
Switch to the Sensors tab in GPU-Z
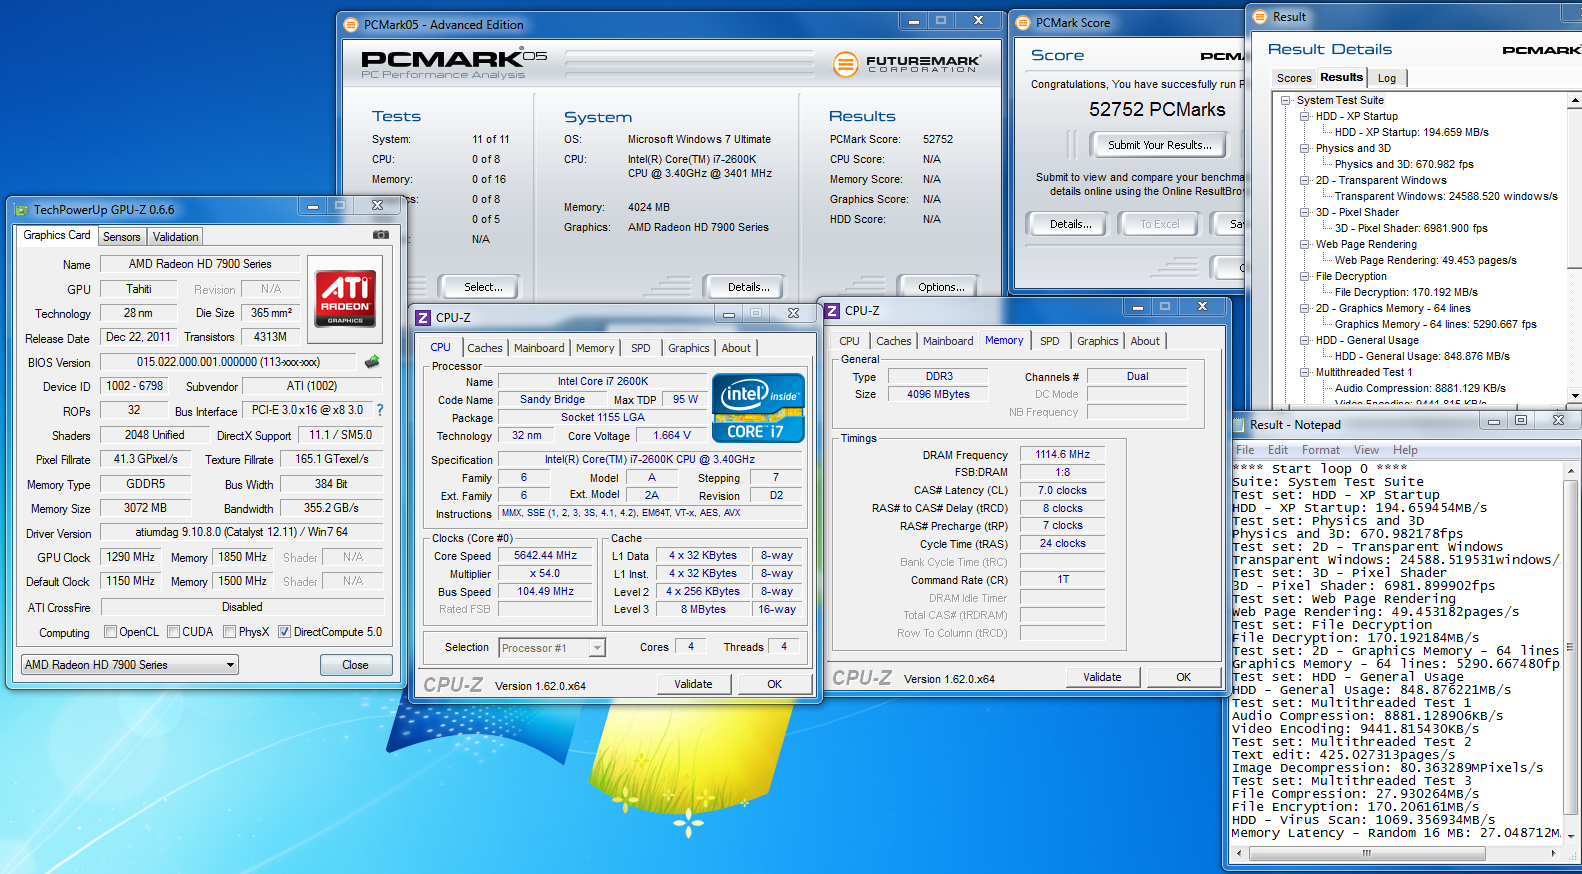point(122,237)
